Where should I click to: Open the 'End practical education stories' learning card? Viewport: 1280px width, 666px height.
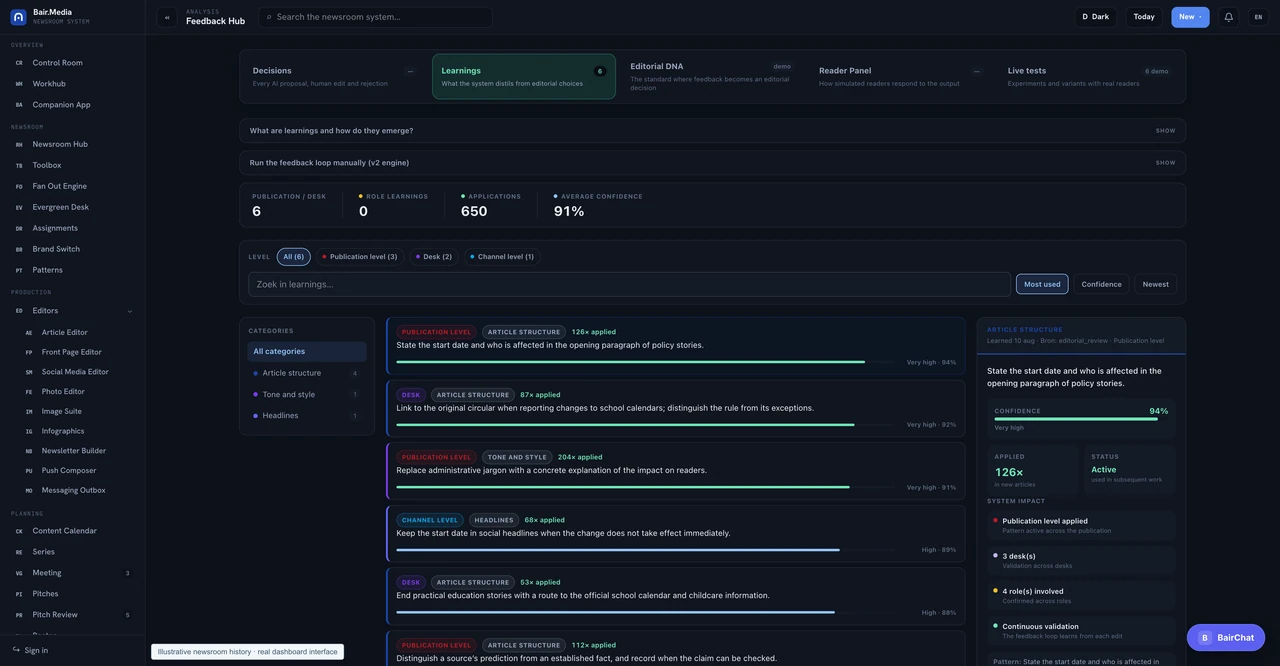tap(676, 596)
